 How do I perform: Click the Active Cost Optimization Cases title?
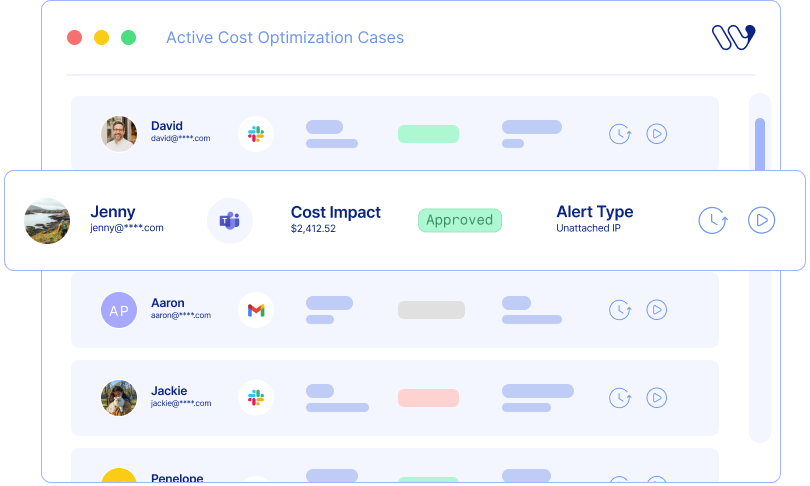pyautogui.click(x=285, y=38)
